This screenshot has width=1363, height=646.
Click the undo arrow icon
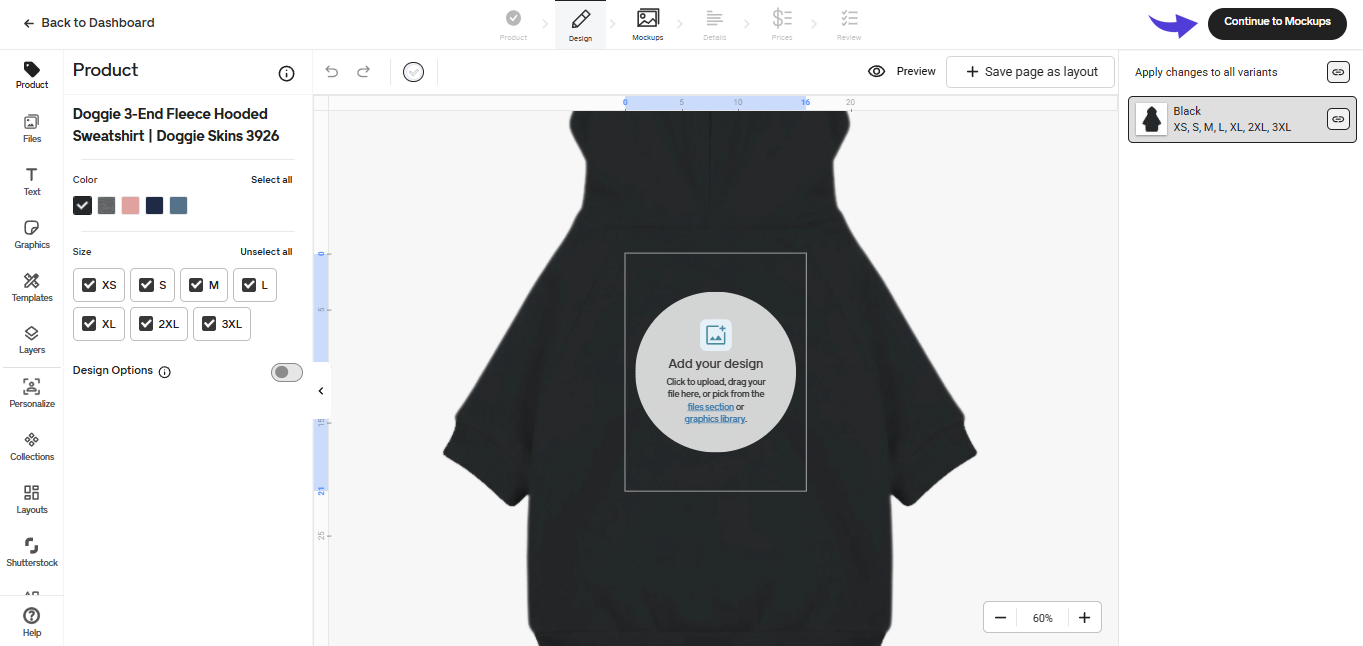(x=332, y=72)
